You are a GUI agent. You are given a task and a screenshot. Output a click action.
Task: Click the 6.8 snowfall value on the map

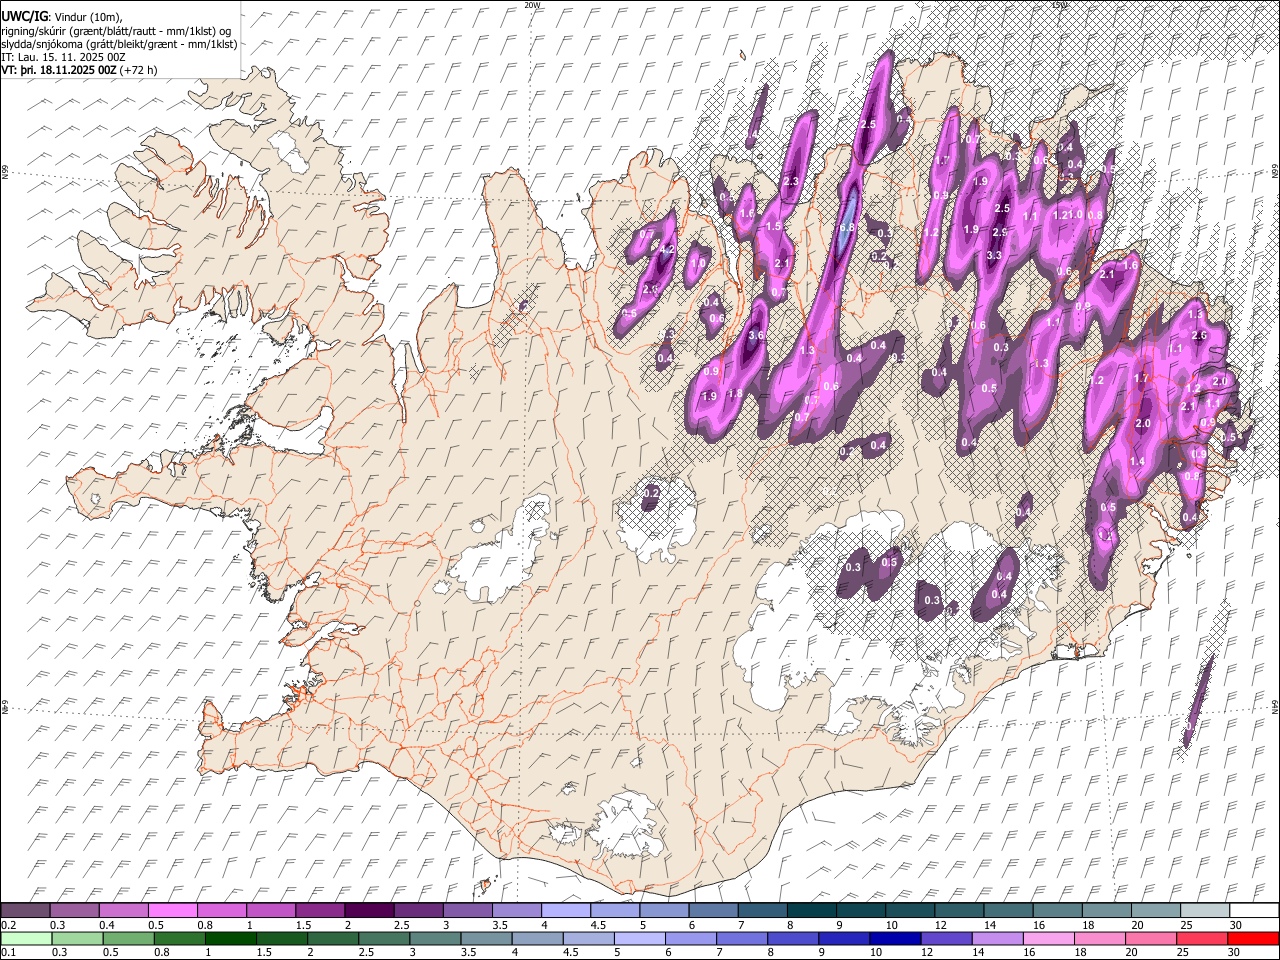(847, 228)
